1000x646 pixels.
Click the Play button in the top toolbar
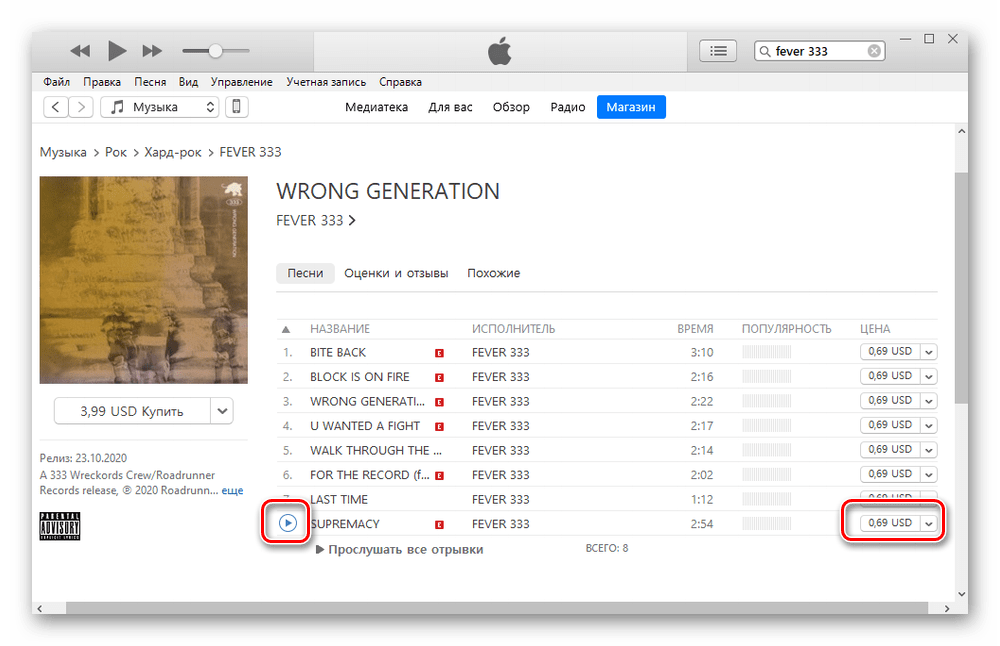(117, 51)
